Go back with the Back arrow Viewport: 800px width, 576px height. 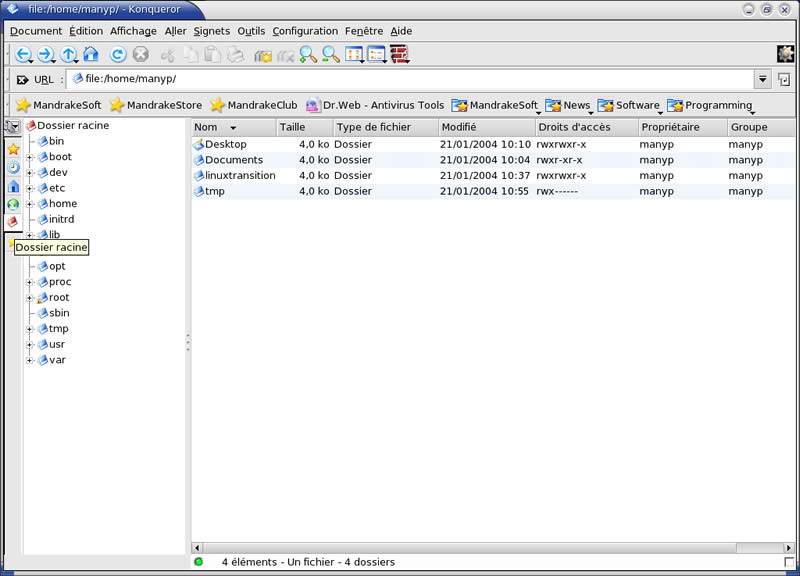point(23,54)
